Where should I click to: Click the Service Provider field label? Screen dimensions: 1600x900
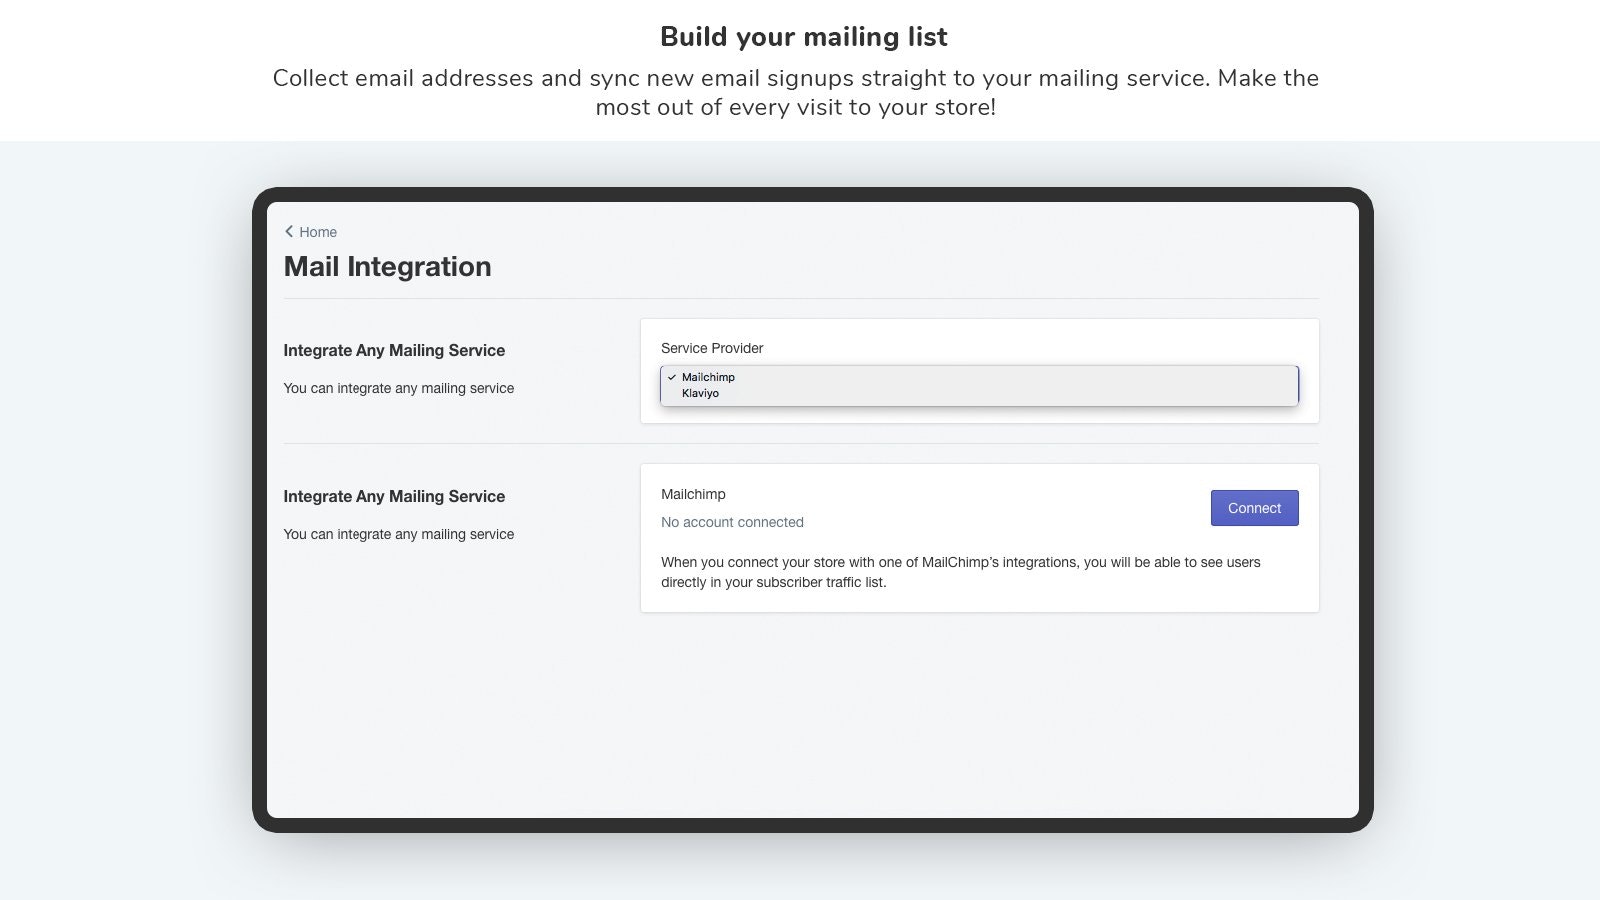pos(712,348)
